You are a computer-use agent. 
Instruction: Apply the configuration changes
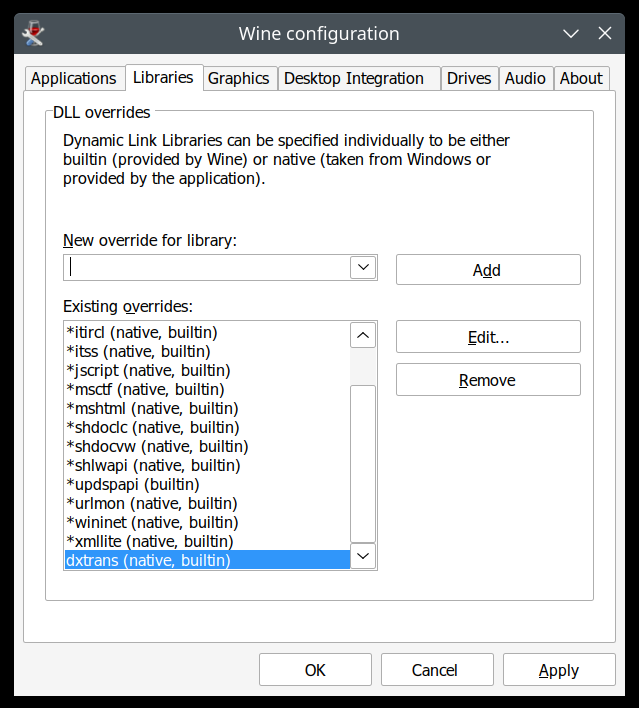click(559, 670)
